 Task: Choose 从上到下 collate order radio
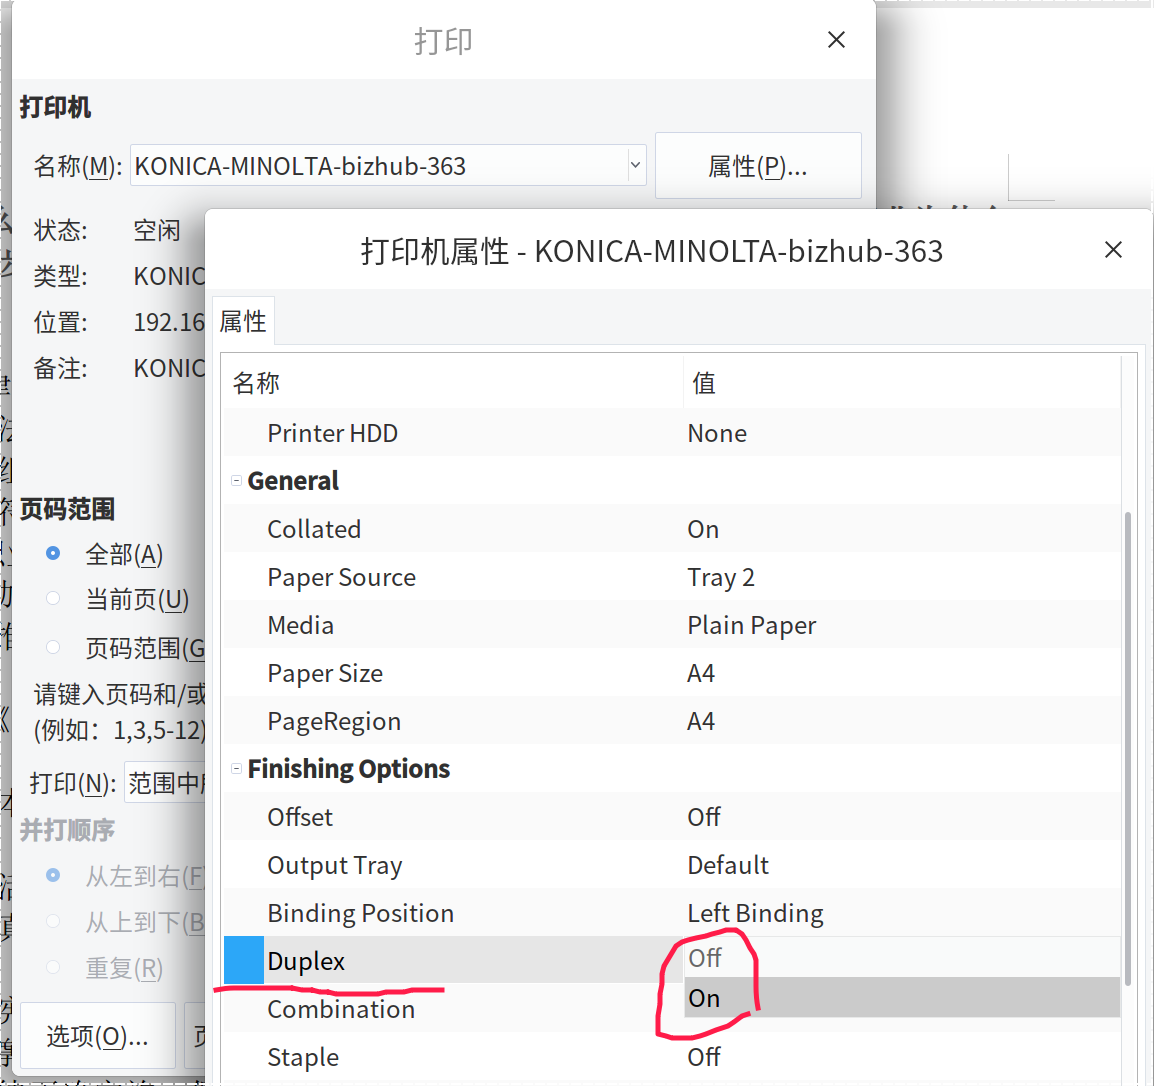tap(53, 921)
